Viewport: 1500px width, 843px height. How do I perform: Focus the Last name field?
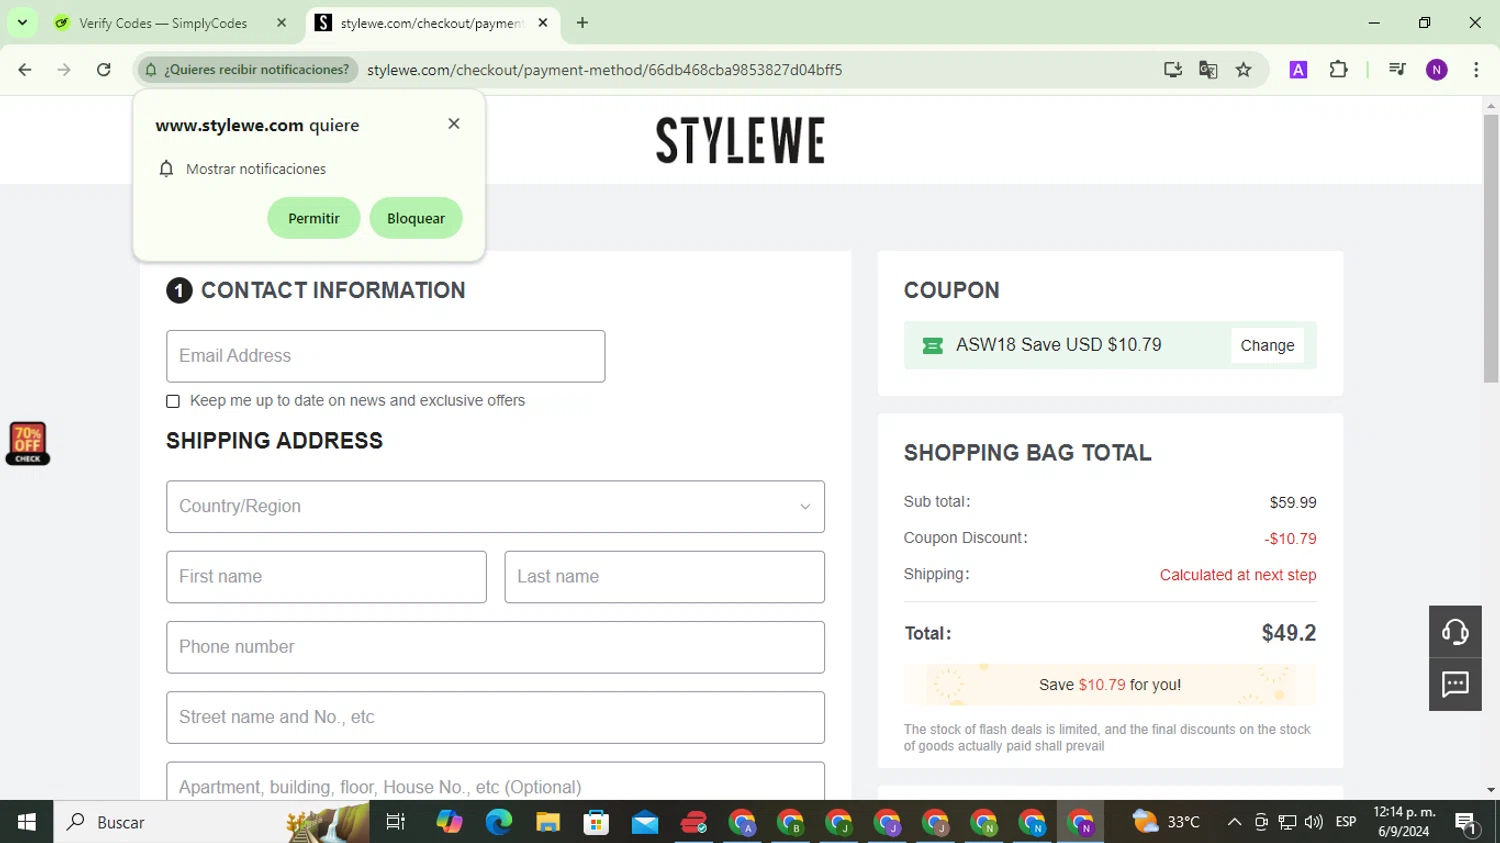tap(665, 577)
